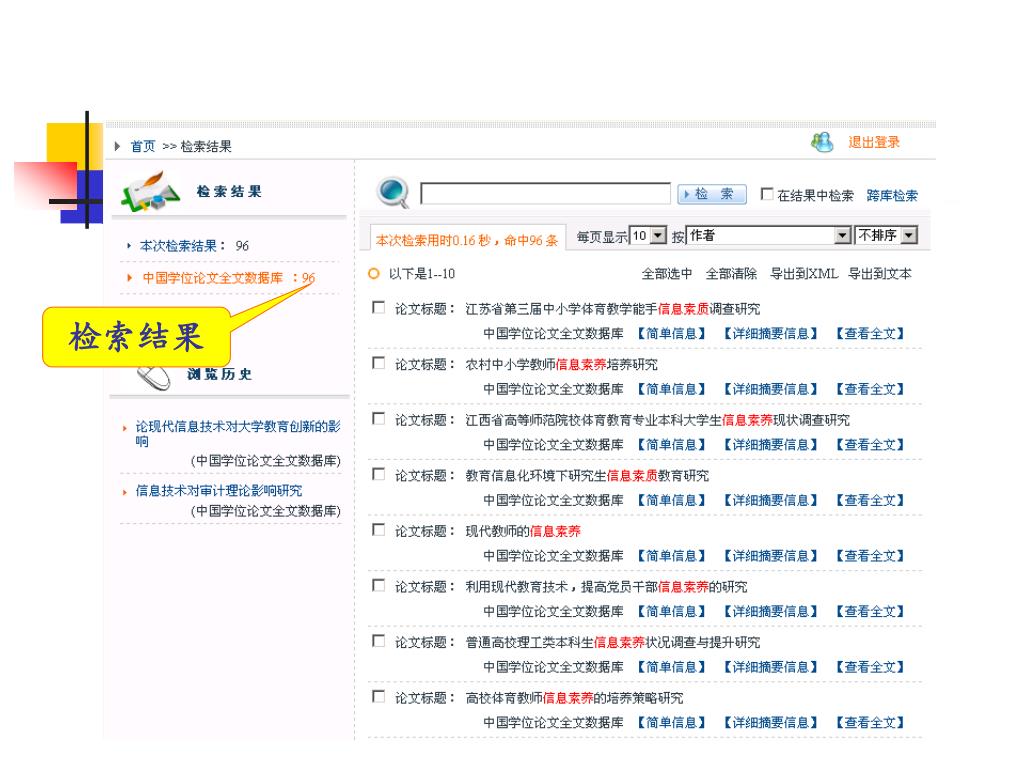1024x768 pixels.
Task: Click 详细摘要信息 for 利用现代教育技术 paper
Action: coord(771,611)
